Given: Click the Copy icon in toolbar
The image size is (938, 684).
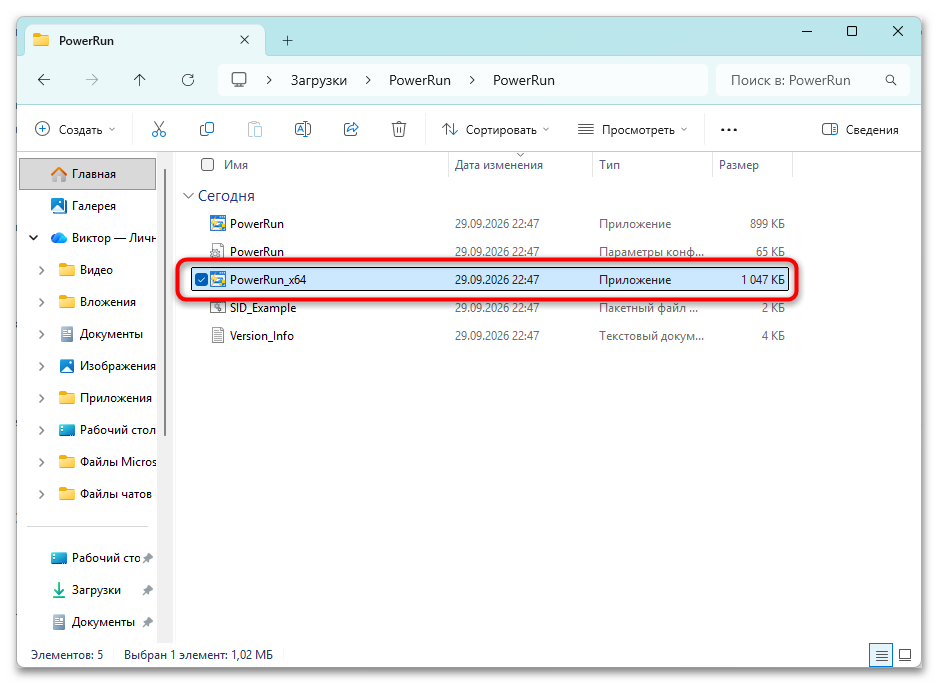Looking at the screenshot, I should [206, 129].
